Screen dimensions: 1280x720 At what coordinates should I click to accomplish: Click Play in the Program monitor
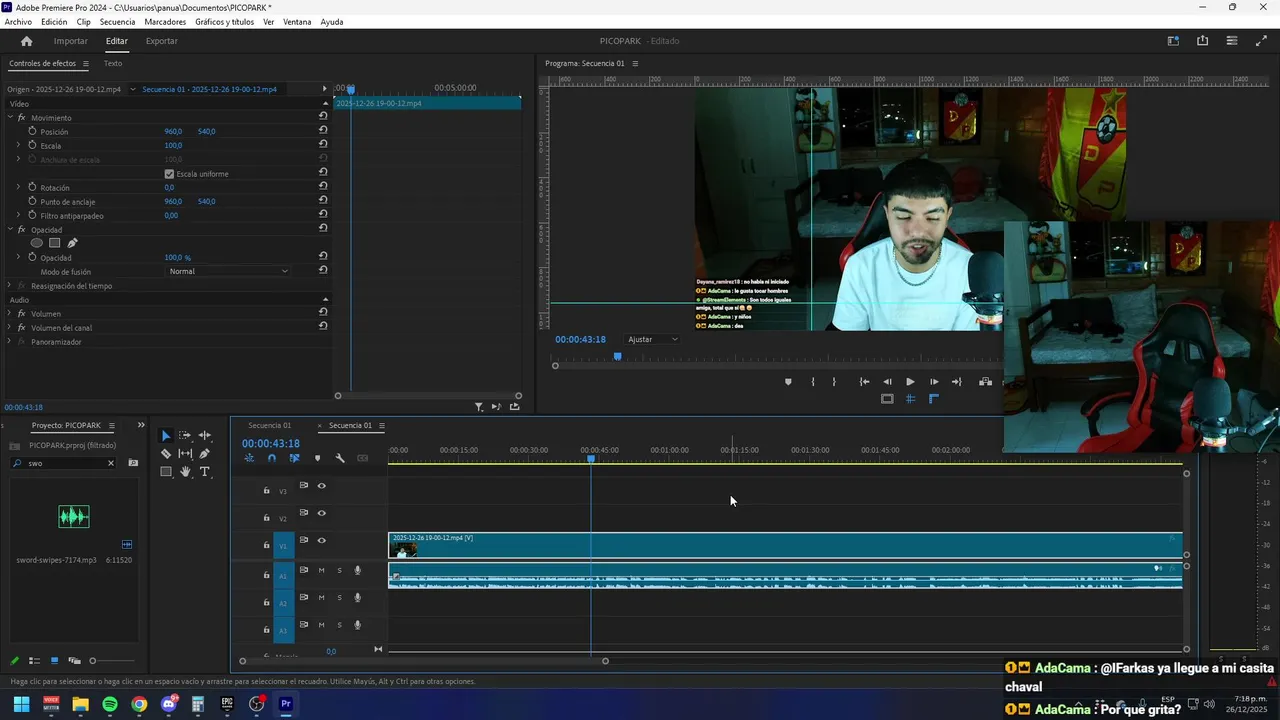910,382
